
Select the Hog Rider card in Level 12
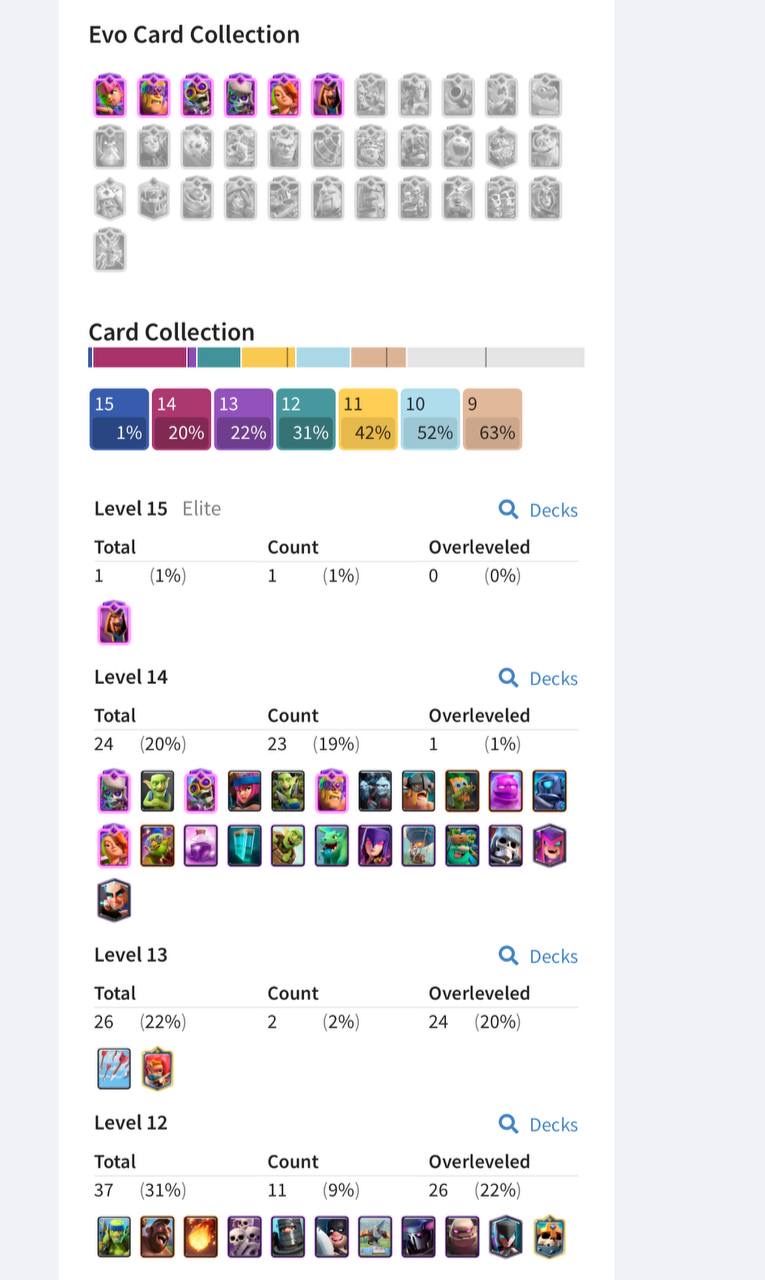[157, 1236]
